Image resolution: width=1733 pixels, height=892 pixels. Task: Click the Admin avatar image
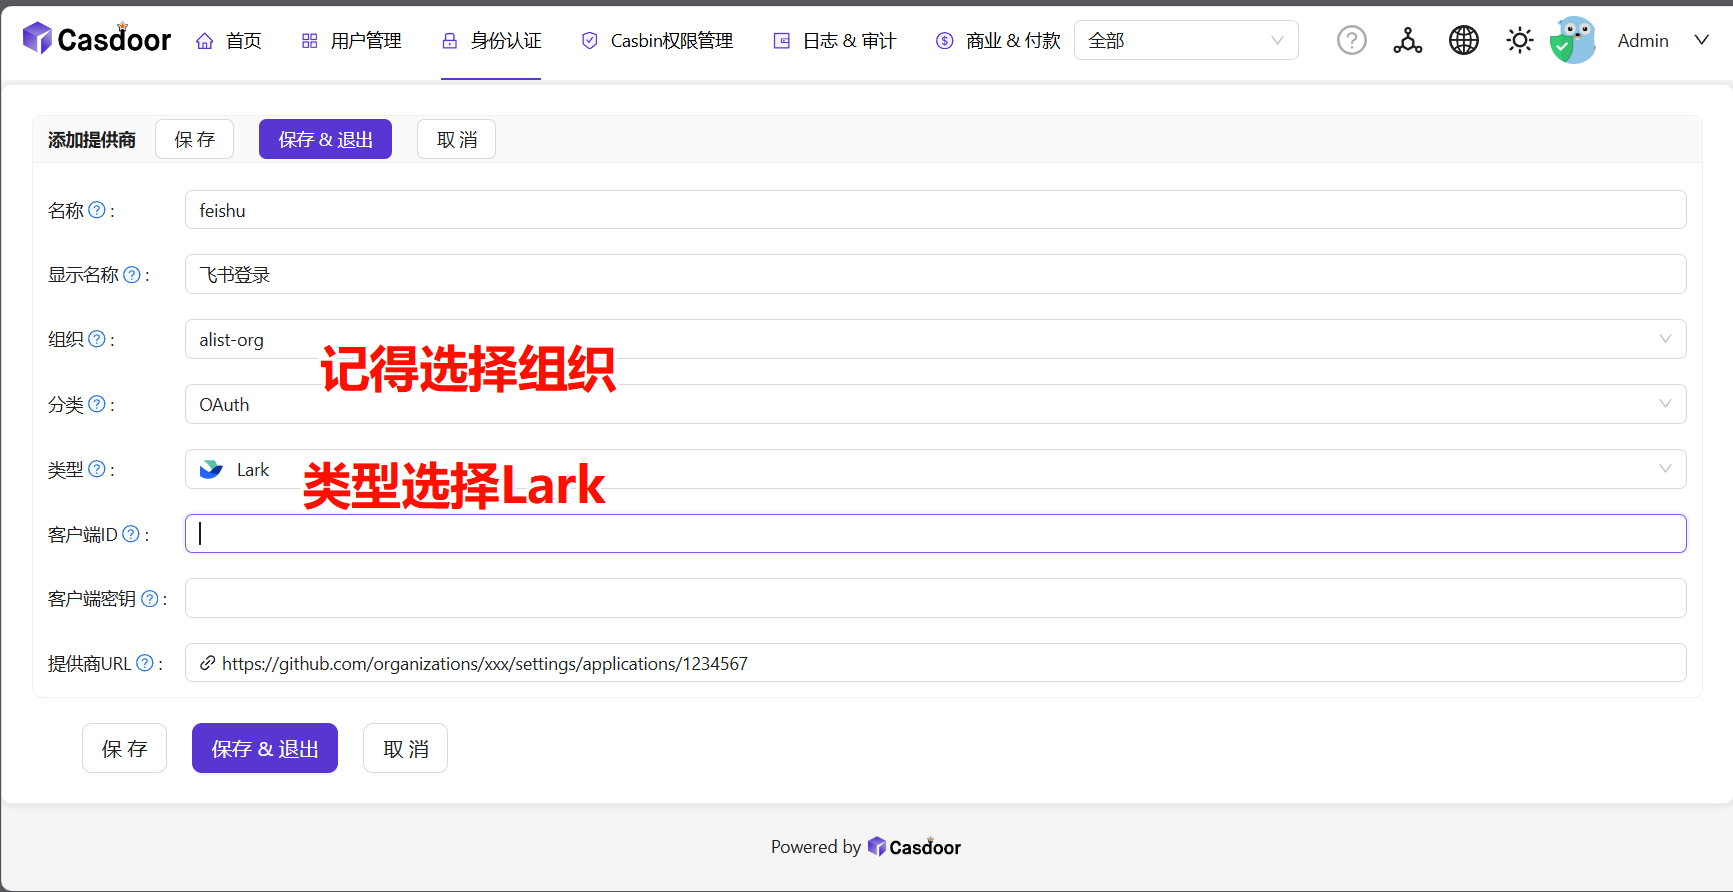1574,40
